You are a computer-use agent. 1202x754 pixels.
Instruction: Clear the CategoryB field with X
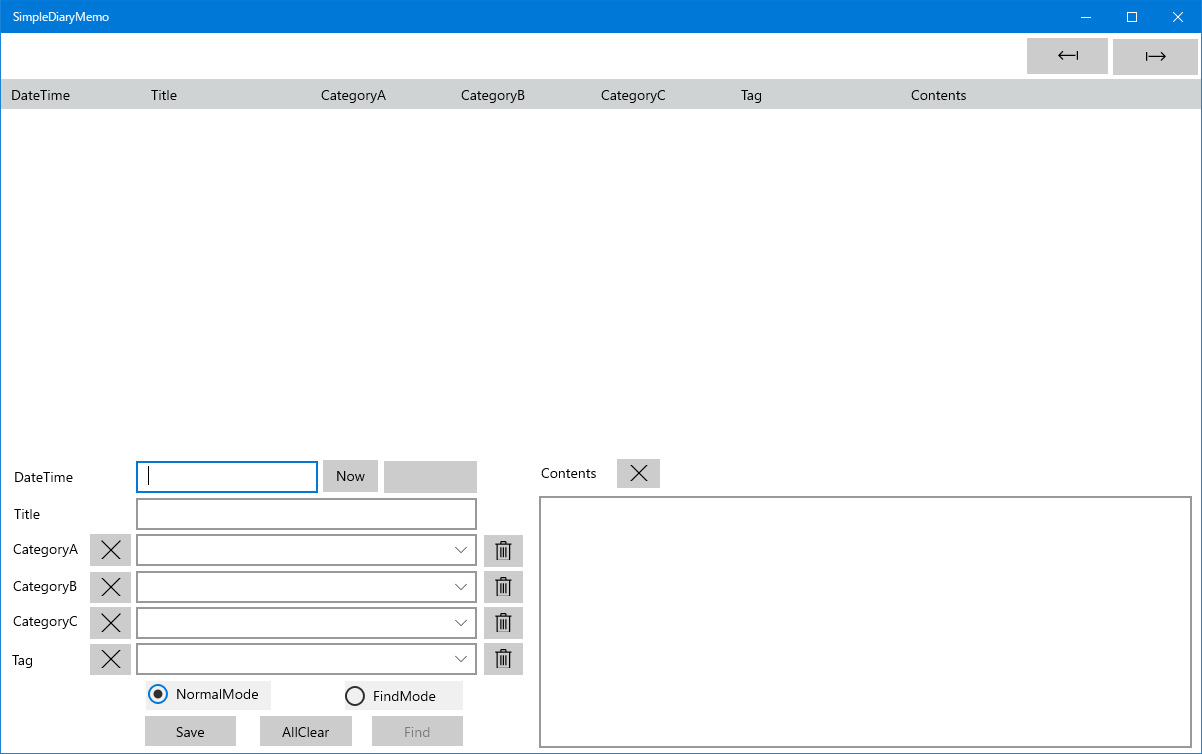110,587
